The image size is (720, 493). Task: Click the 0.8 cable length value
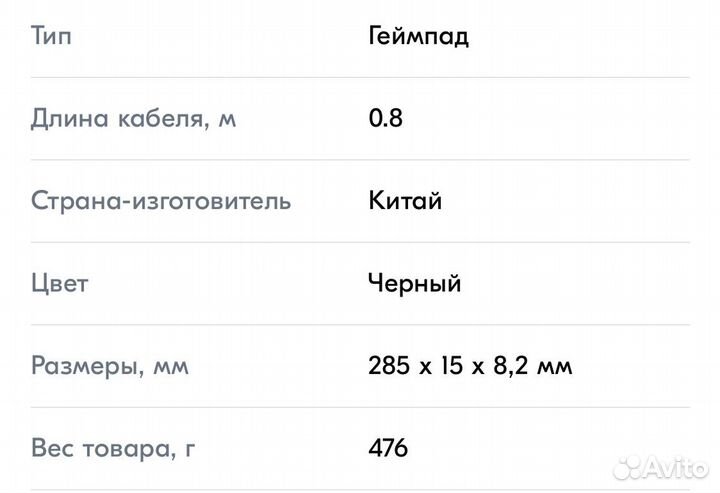click(x=386, y=119)
